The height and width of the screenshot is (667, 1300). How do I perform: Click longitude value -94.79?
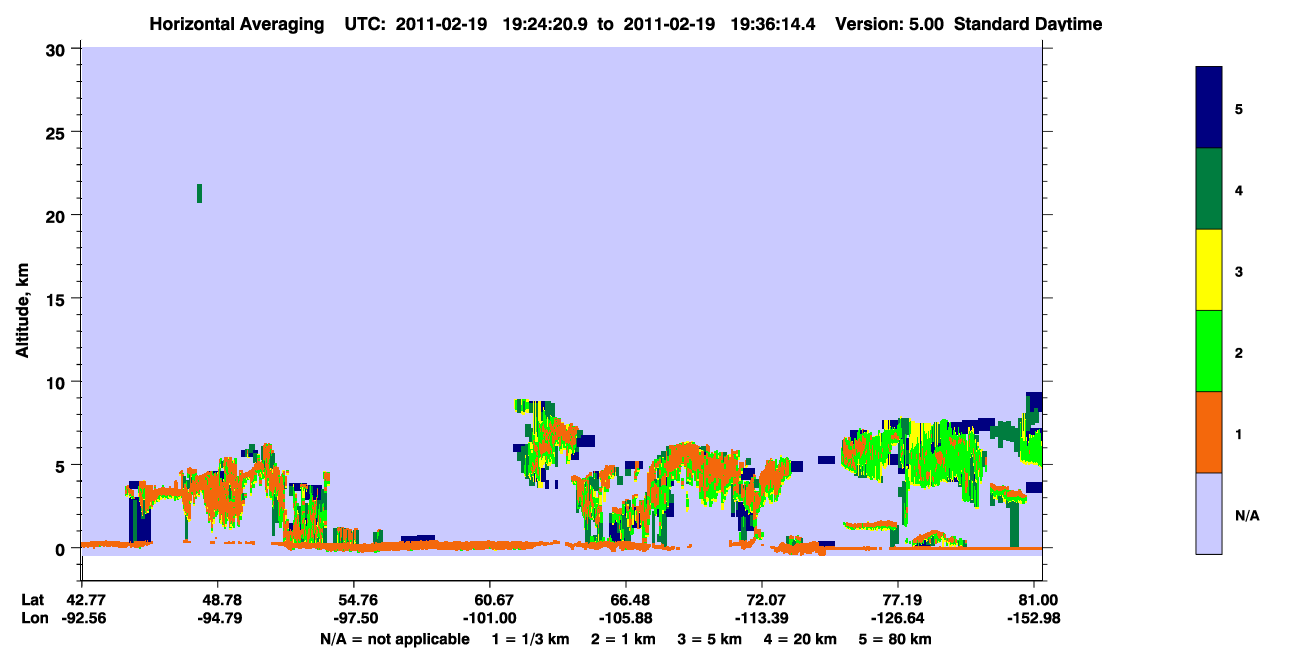point(218,617)
